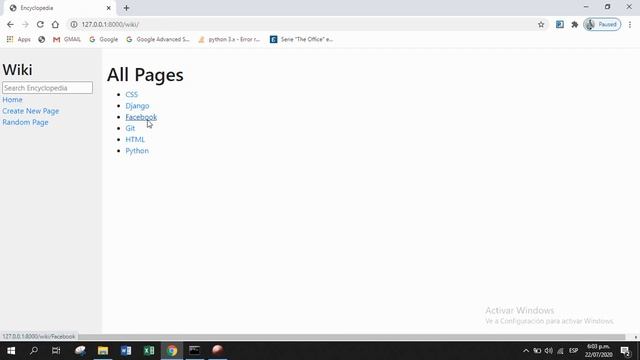Open the browser home icon

(55, 24)
